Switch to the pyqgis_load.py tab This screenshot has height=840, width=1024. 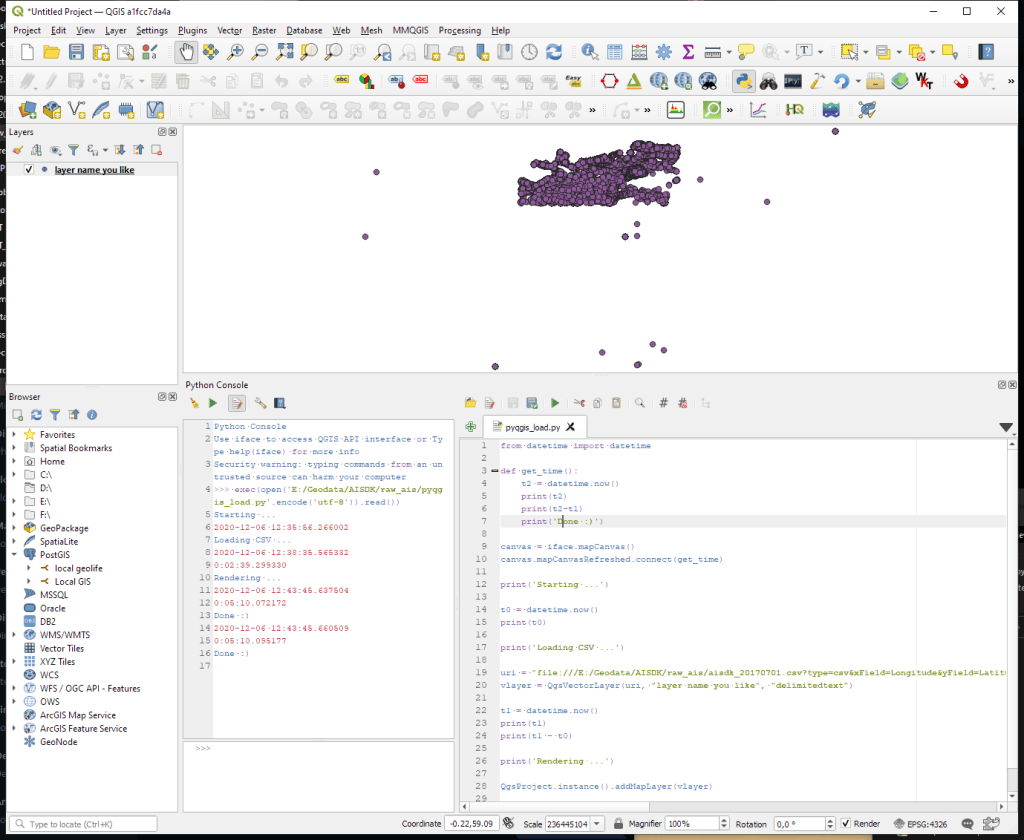(532, 427)
